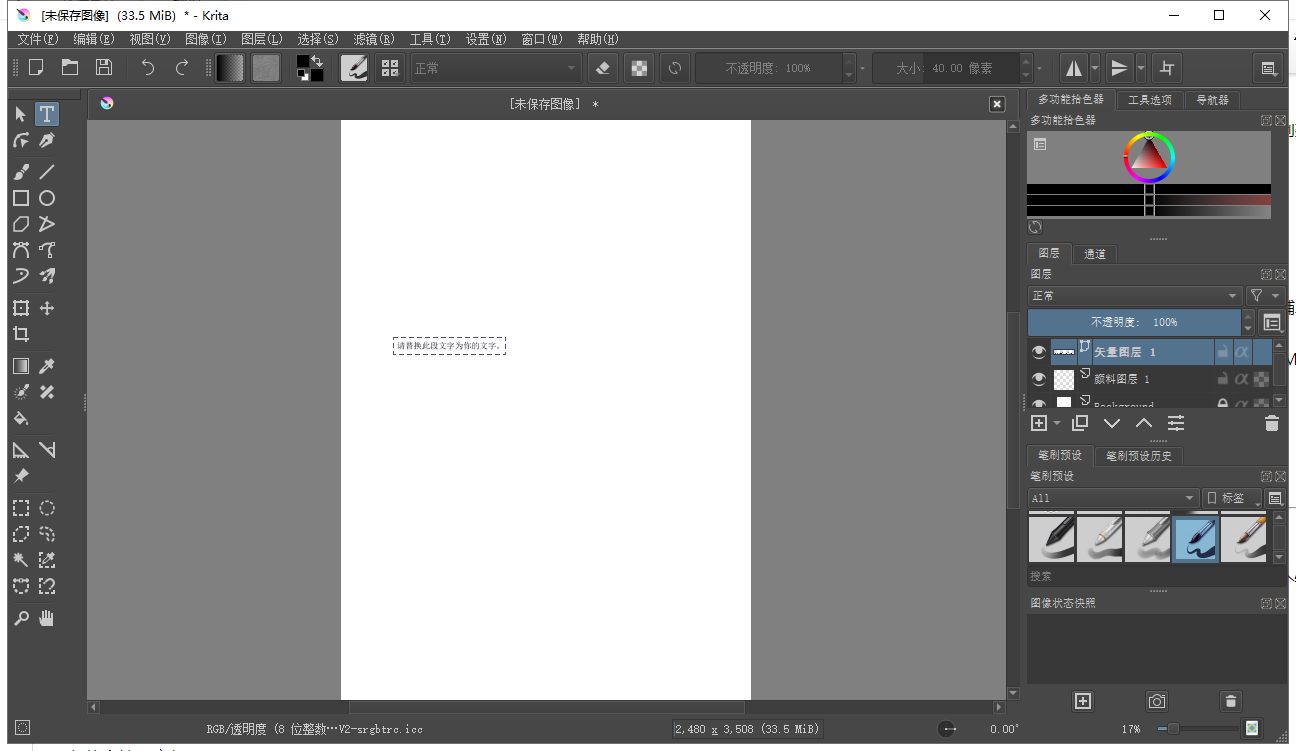Select the Line tool
The image size is (1296, 751).
[47, 172]
